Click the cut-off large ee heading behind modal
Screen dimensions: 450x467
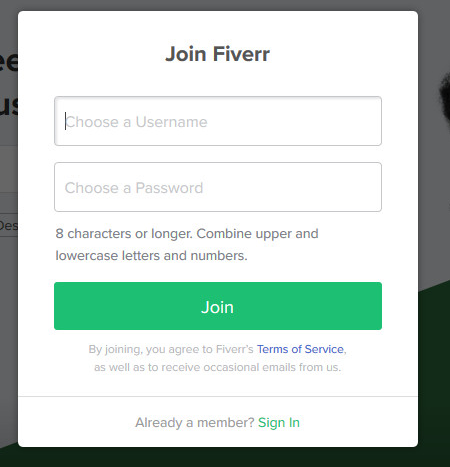click(9, 62)
